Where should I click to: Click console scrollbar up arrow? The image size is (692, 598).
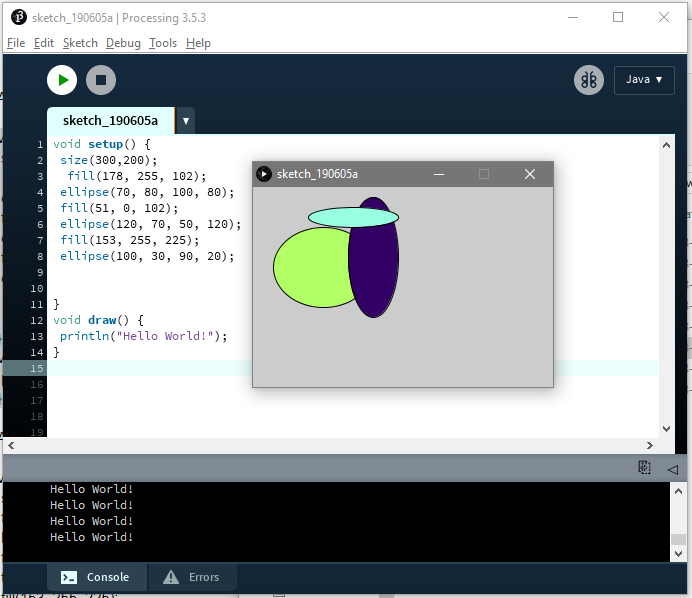pyautogui.click(x=678, y=491)
